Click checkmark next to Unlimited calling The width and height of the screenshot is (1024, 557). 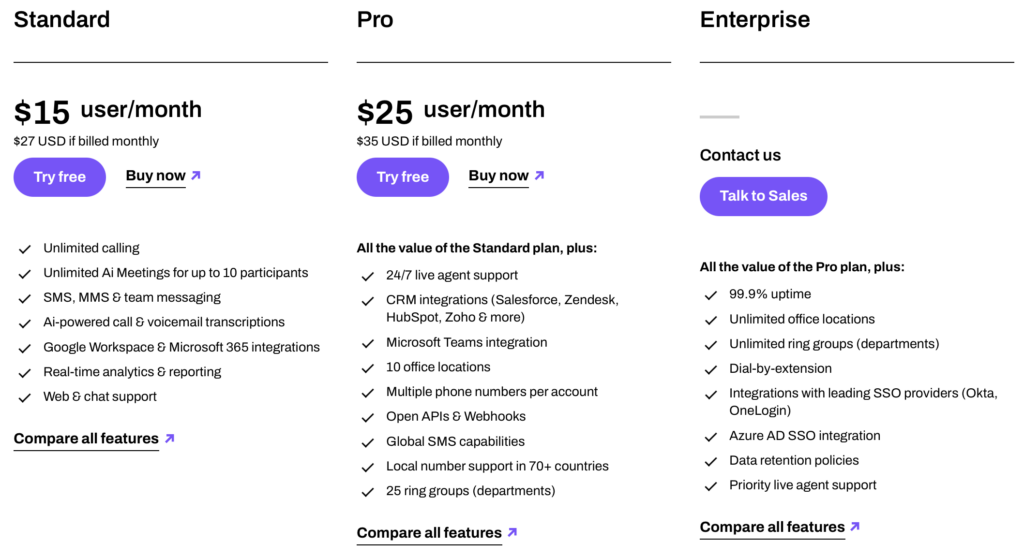[25, 248]
